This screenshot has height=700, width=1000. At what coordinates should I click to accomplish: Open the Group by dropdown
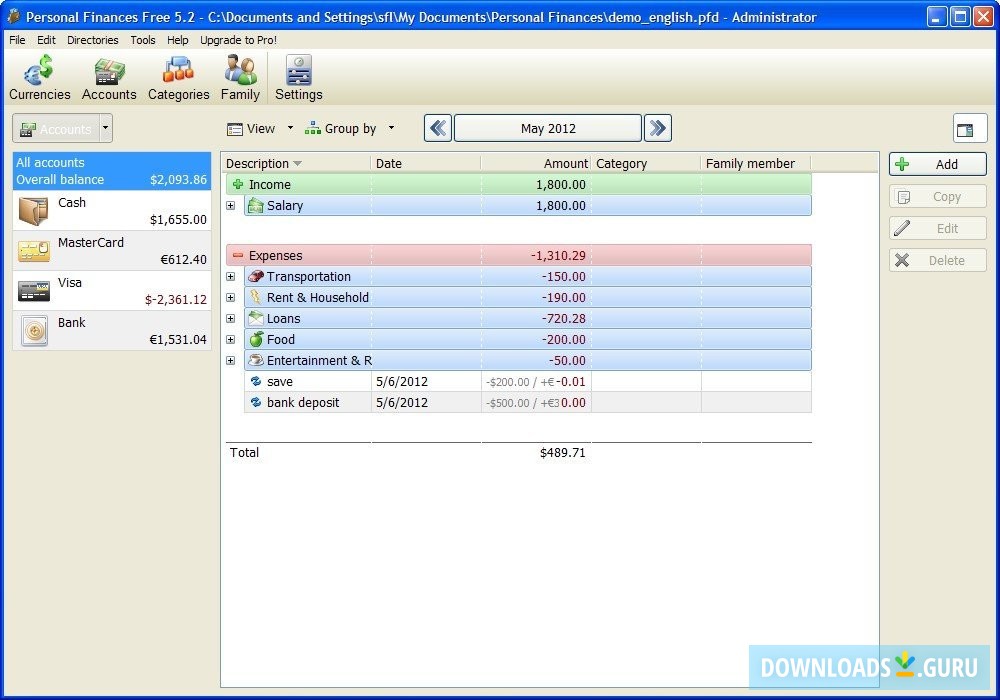(350, 129)
